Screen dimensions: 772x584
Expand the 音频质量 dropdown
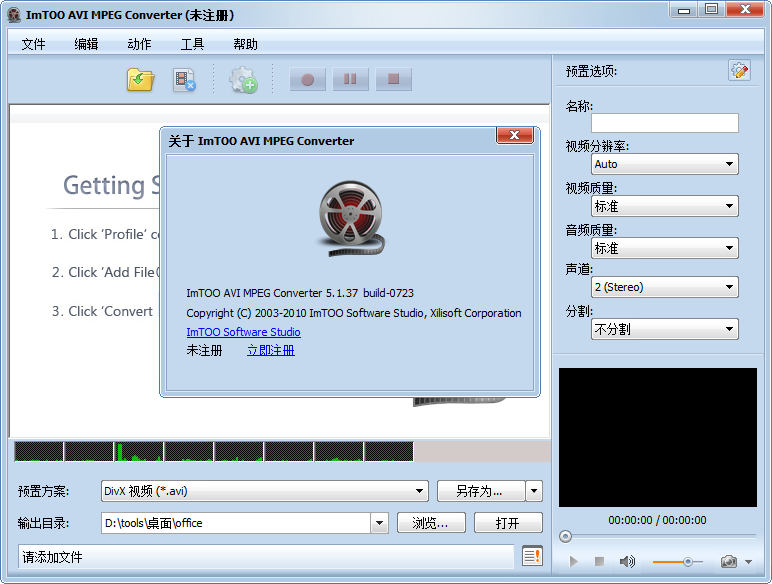[x=665, y=248]
